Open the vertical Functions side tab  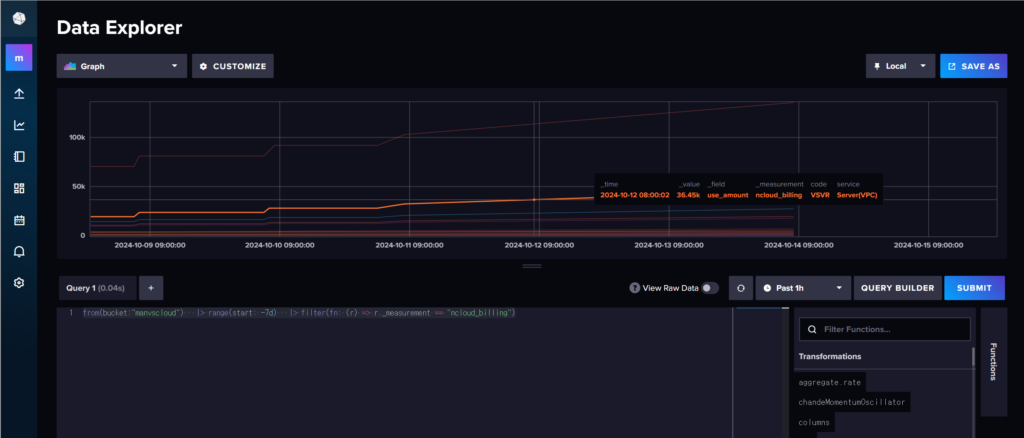tap(993, 360)
